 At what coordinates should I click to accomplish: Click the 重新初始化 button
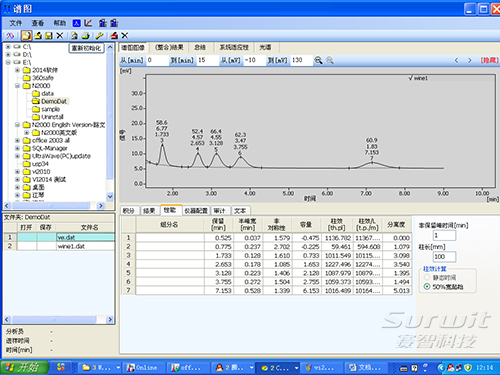86,48
